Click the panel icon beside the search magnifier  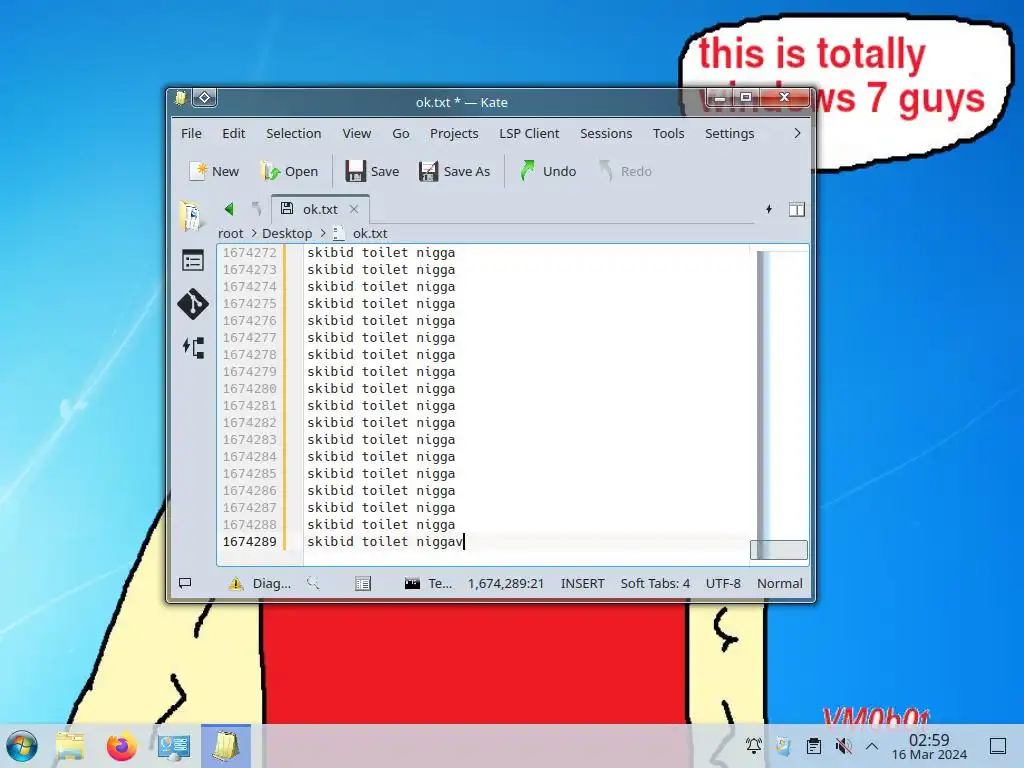(x=362, y=583)
